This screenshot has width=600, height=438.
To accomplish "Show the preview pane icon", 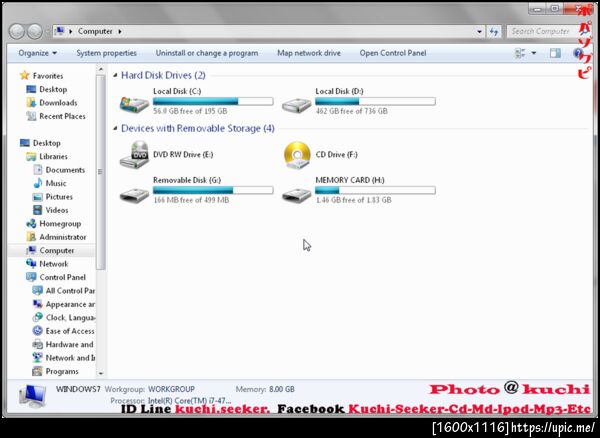I will pyautogui.click(x=555, y=53).
